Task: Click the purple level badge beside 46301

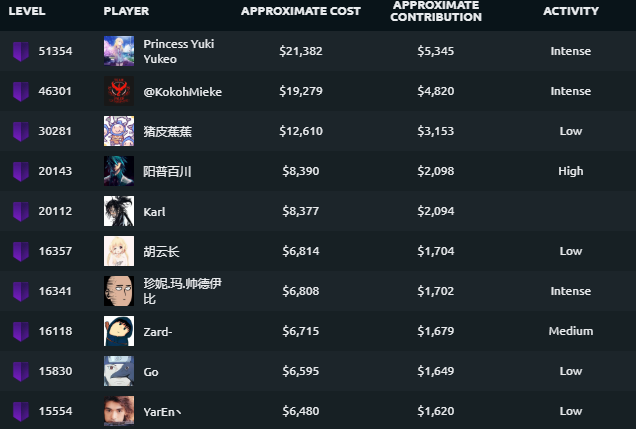Action: (21, 91)
